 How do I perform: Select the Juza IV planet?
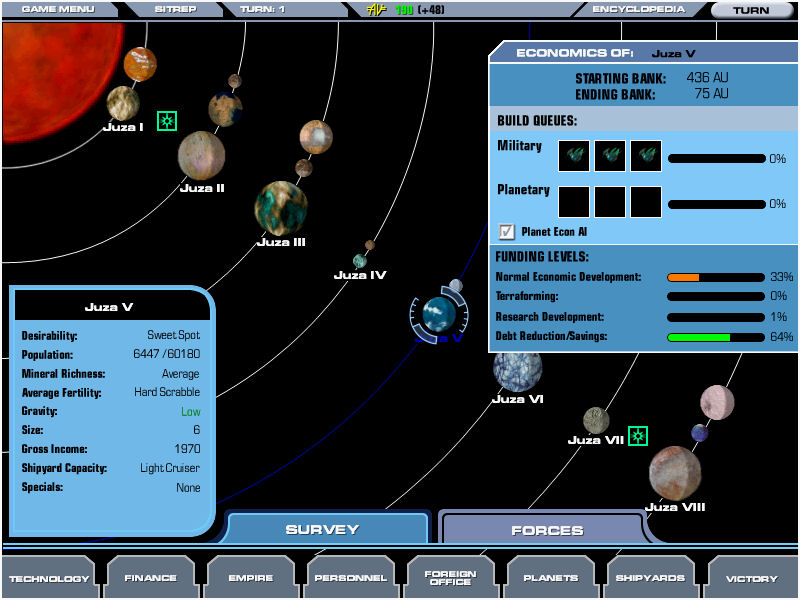[x=360, y=261]
